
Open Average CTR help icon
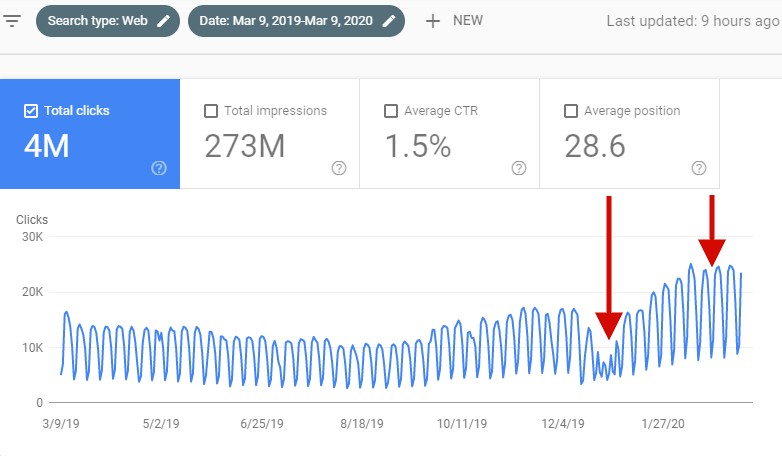[x=519, y=168]
